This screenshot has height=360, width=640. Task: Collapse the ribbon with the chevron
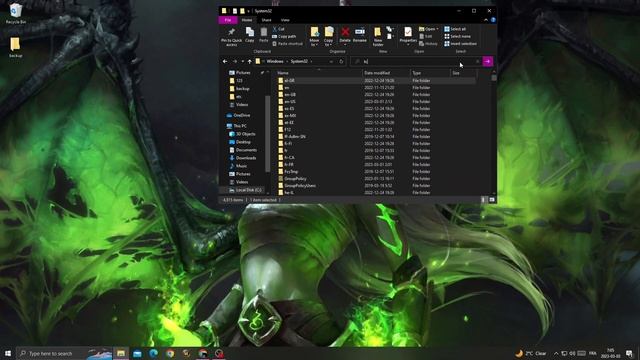(x=486, y=20)
